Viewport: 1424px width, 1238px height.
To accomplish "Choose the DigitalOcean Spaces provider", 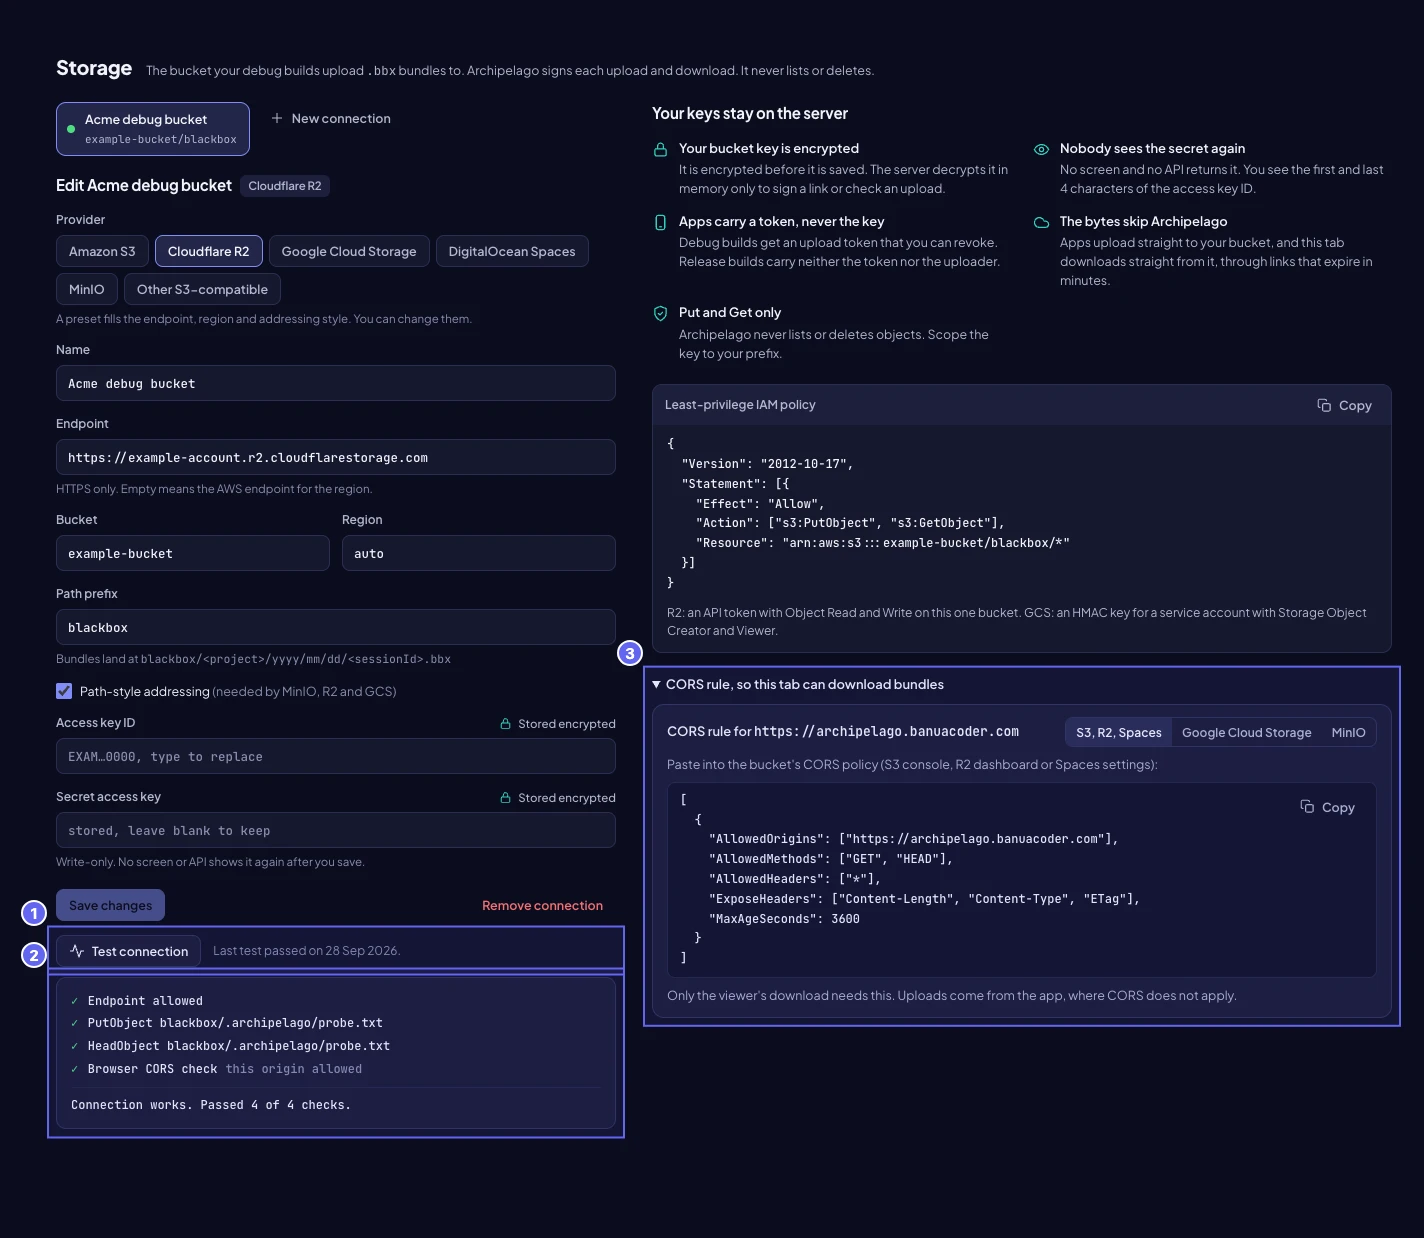I will click(512, 251).
